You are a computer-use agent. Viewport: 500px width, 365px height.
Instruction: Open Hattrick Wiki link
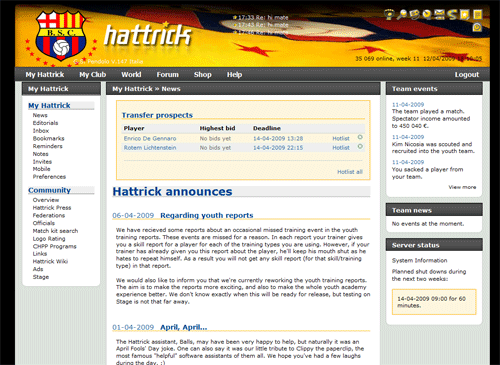coord(50,261)
